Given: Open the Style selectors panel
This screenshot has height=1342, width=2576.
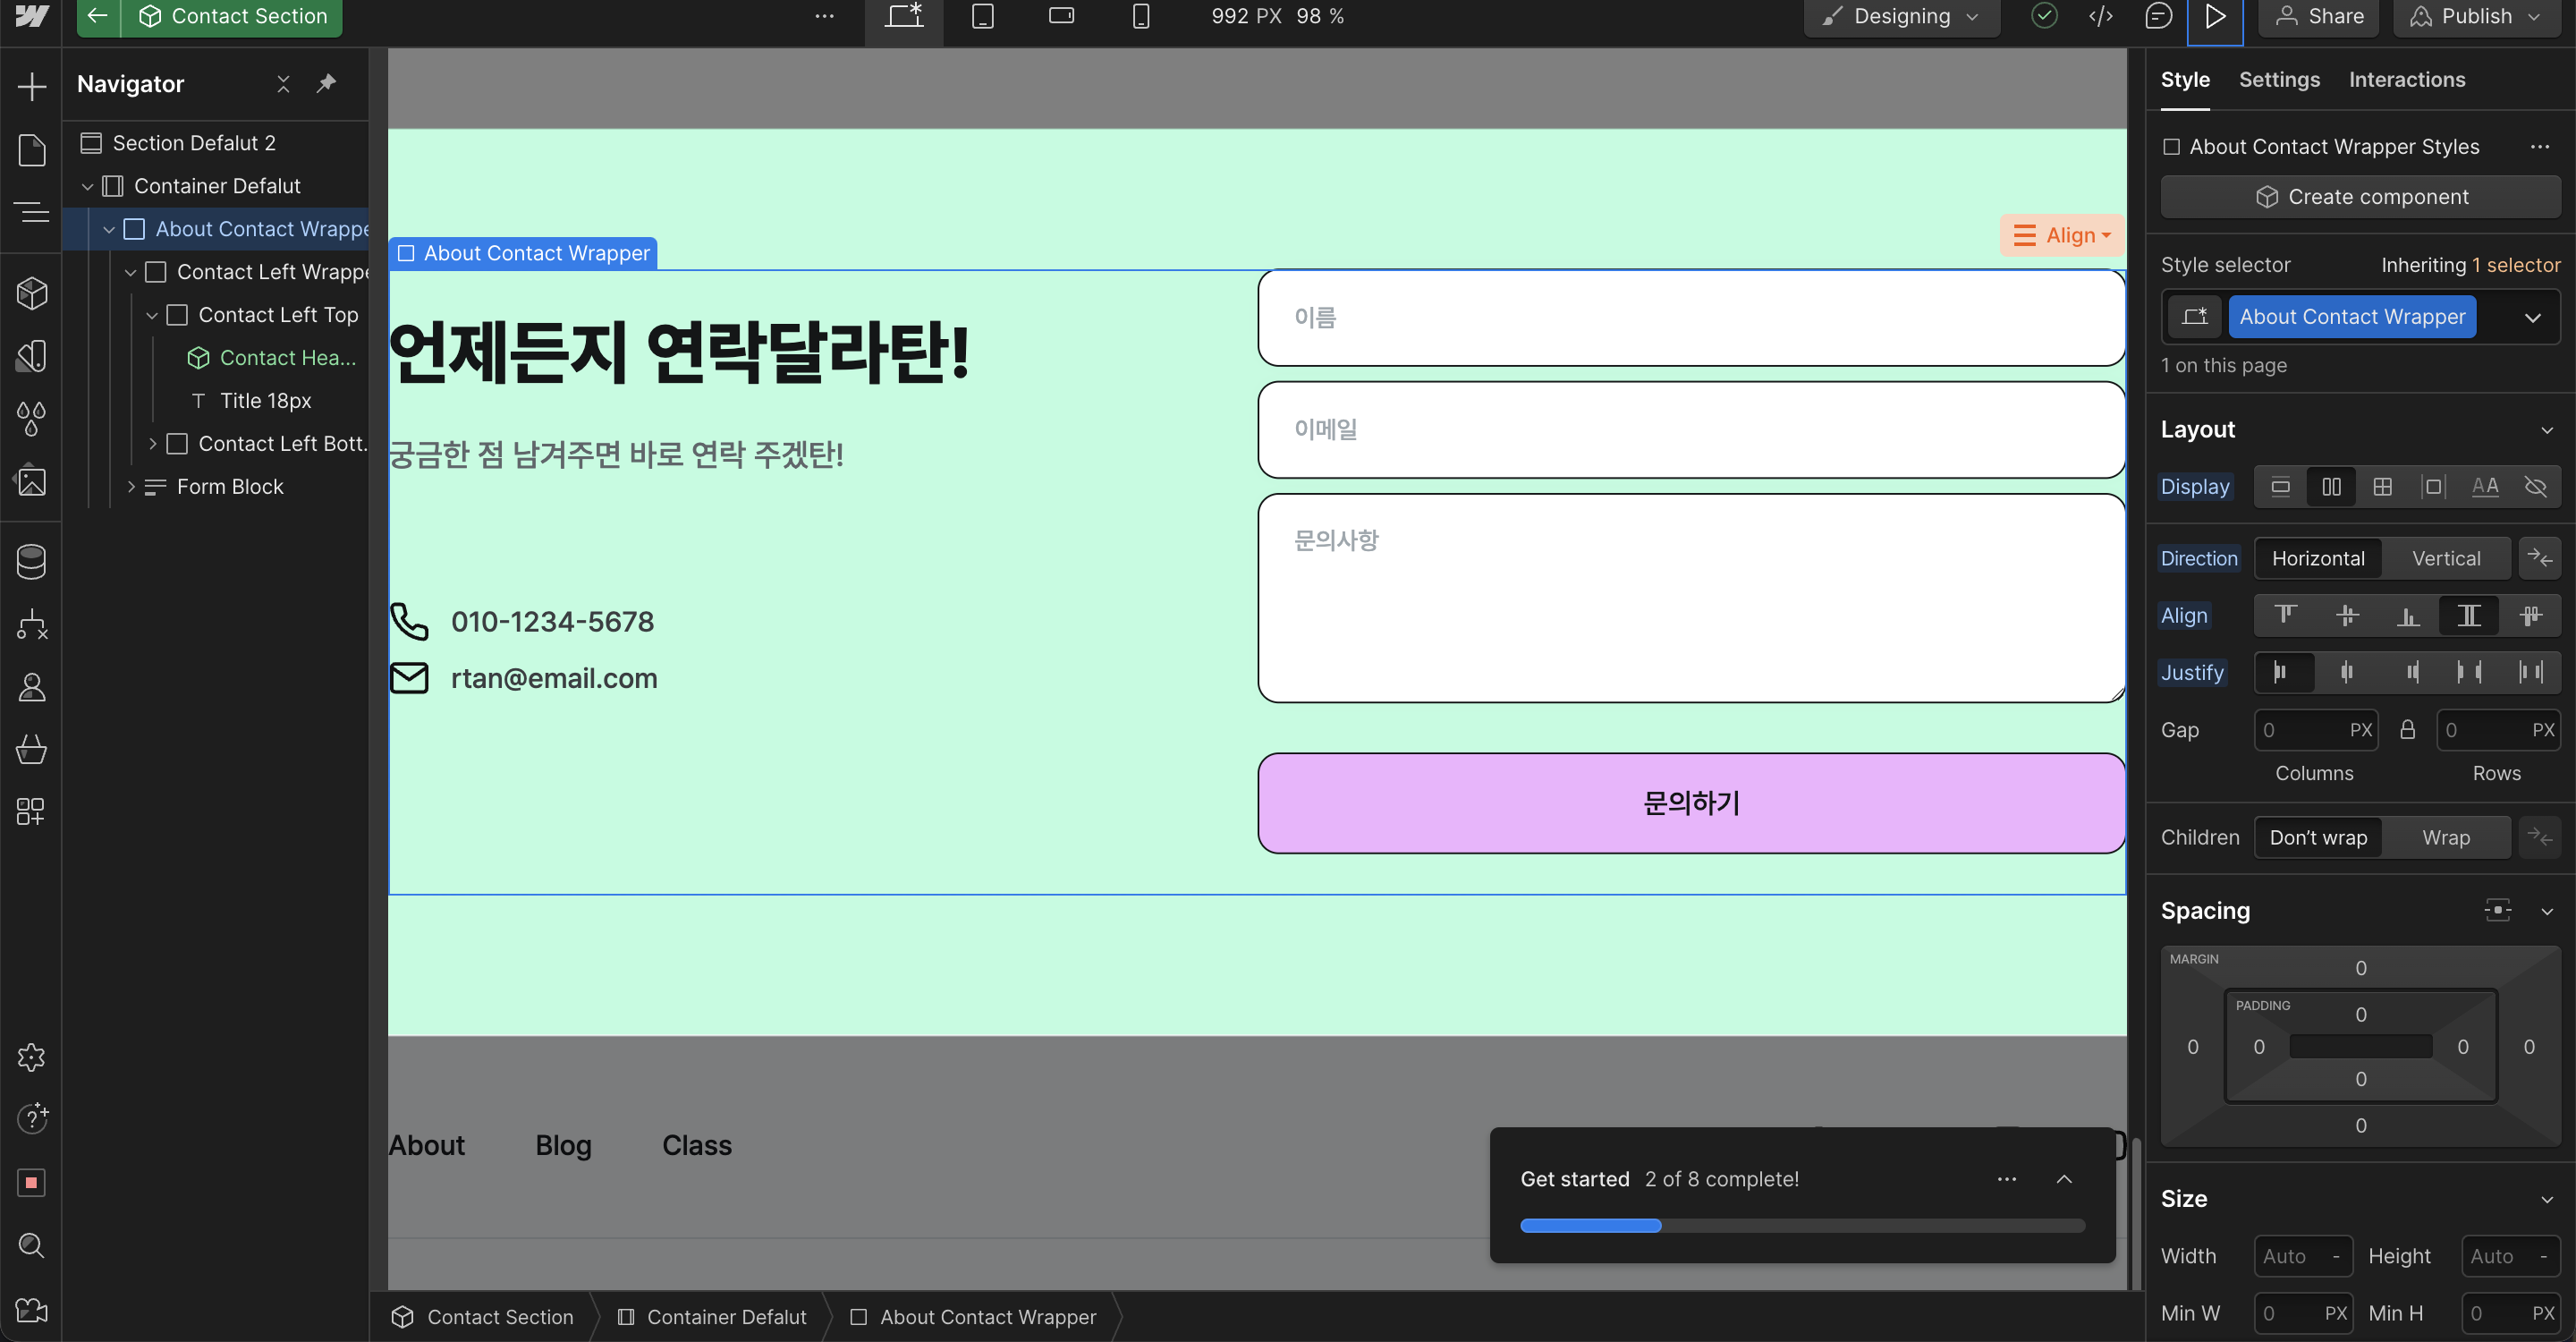Looking at the screenshot, I should point(31,418).
